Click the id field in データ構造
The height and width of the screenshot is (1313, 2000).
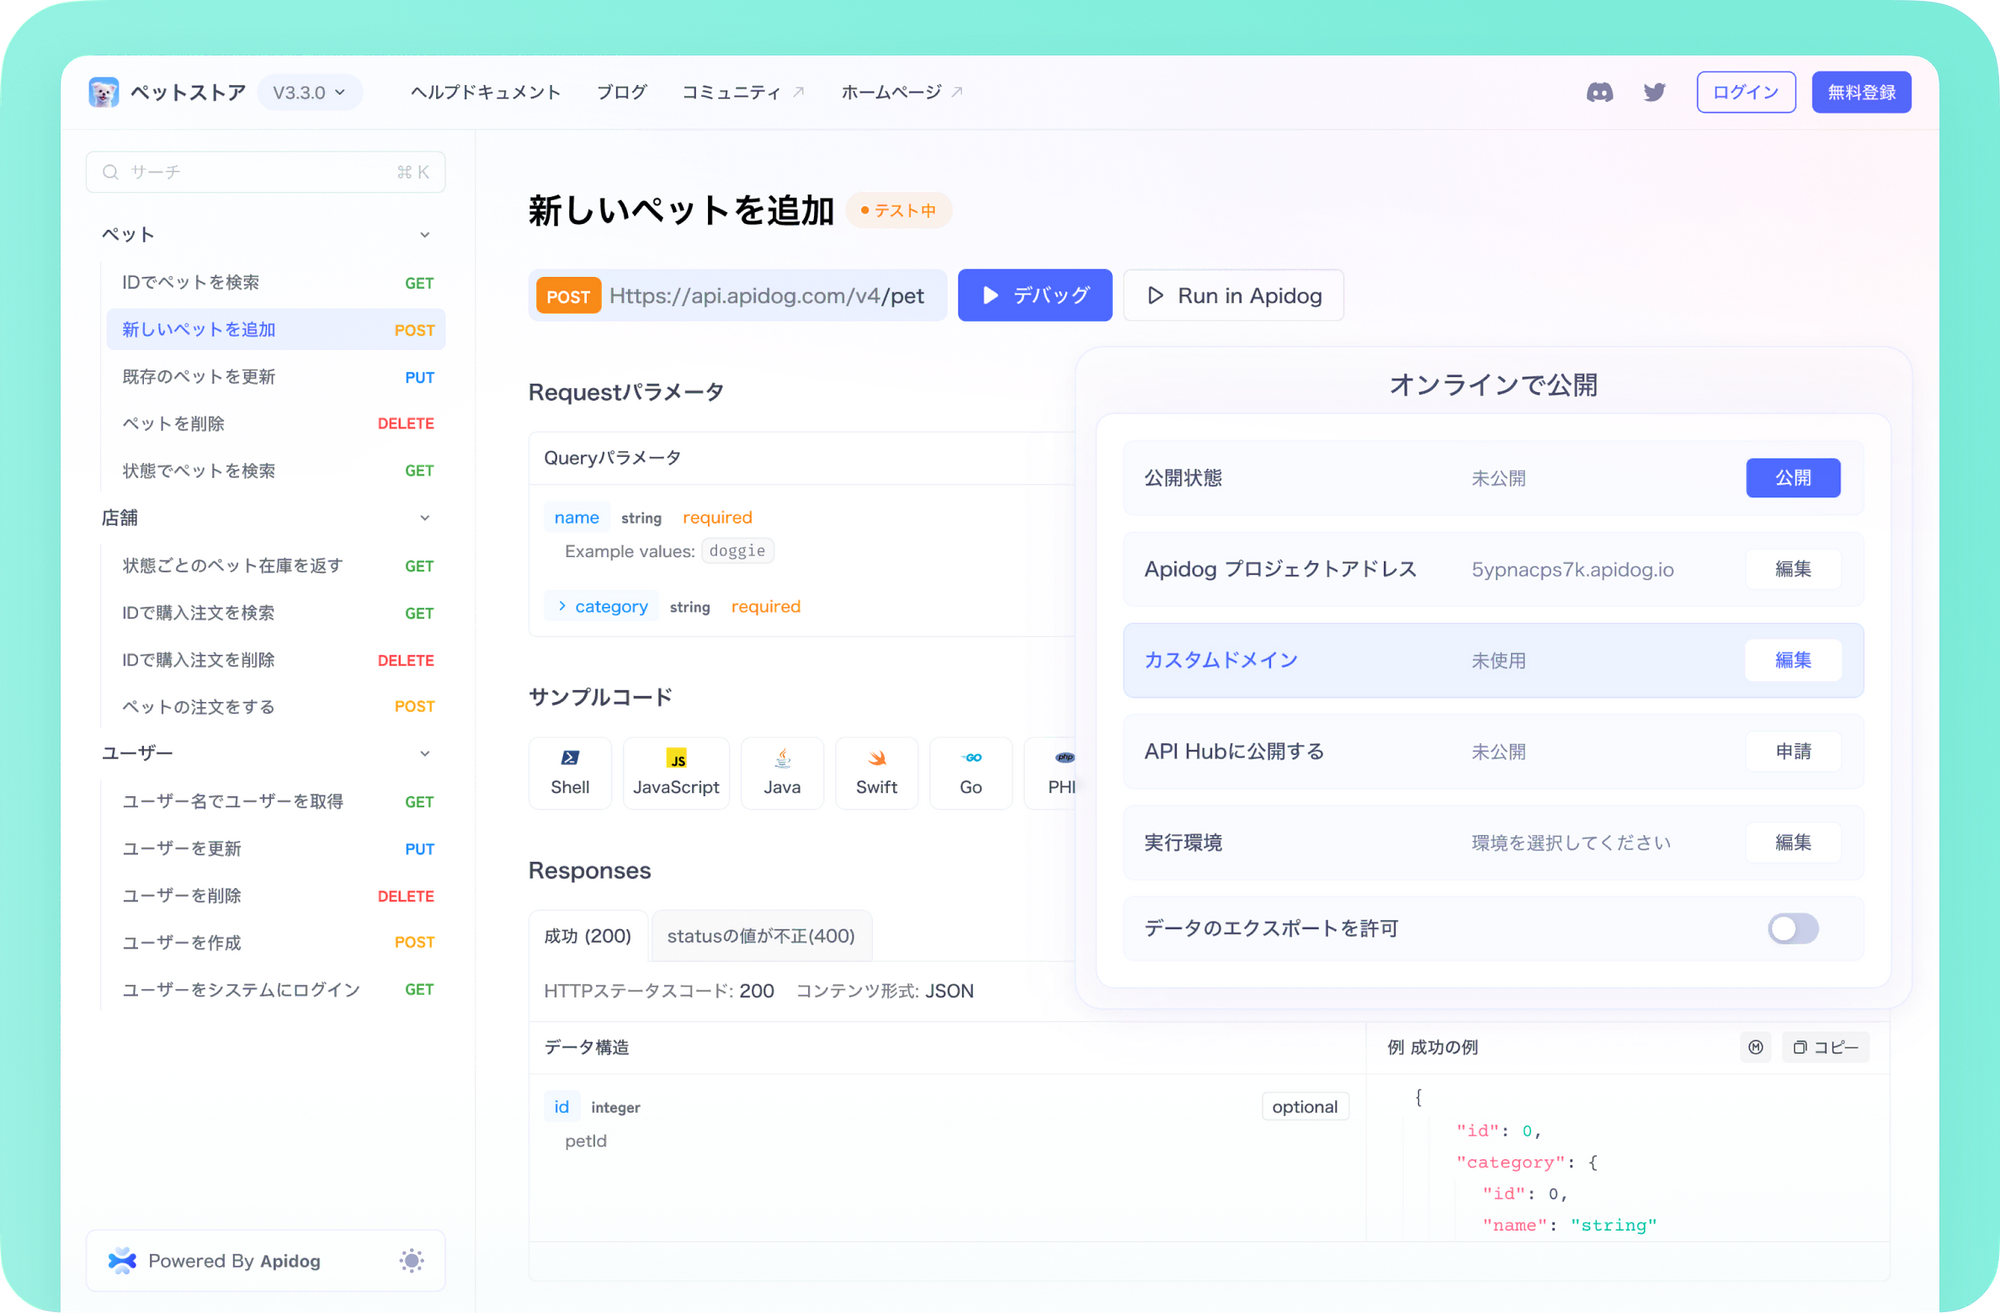[561, 1107]
